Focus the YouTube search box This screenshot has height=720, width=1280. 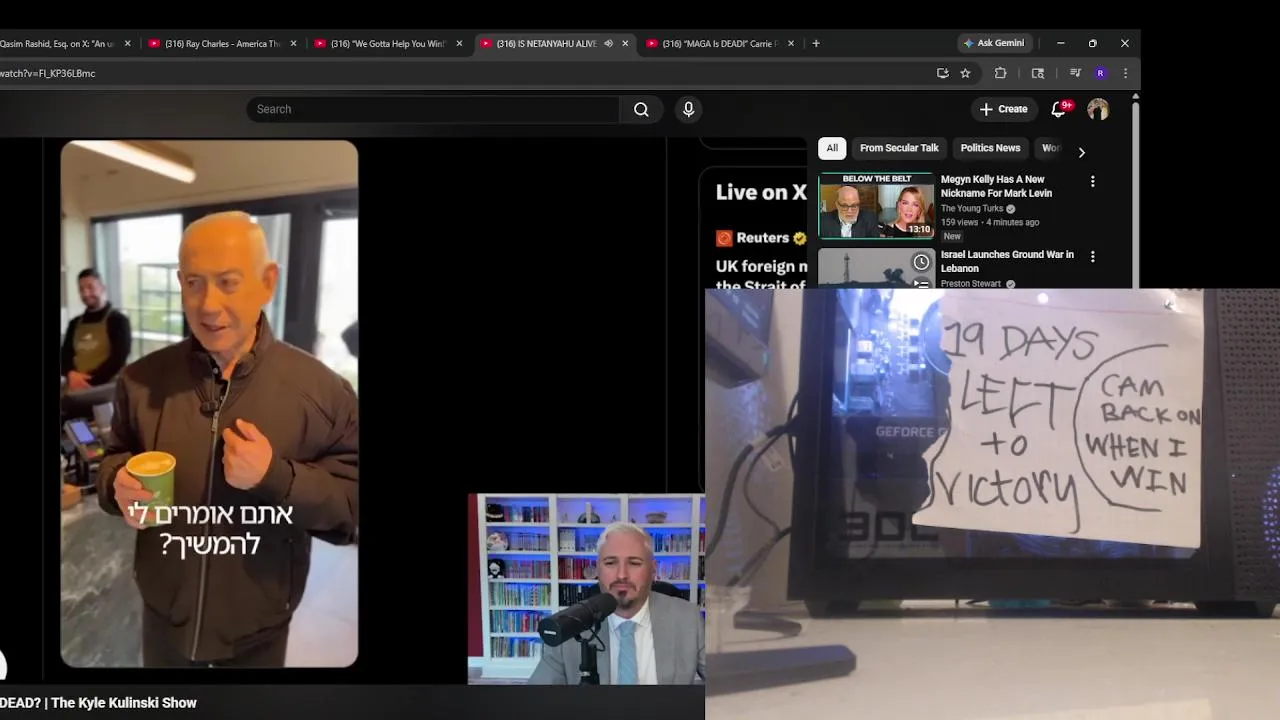click(x=433, y=109)
